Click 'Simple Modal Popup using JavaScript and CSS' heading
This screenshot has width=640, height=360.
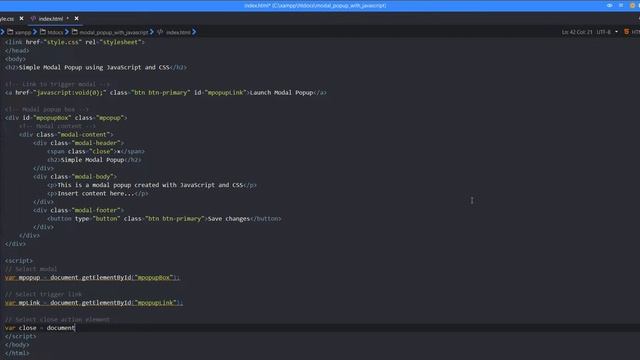click(x=94, y=67)
